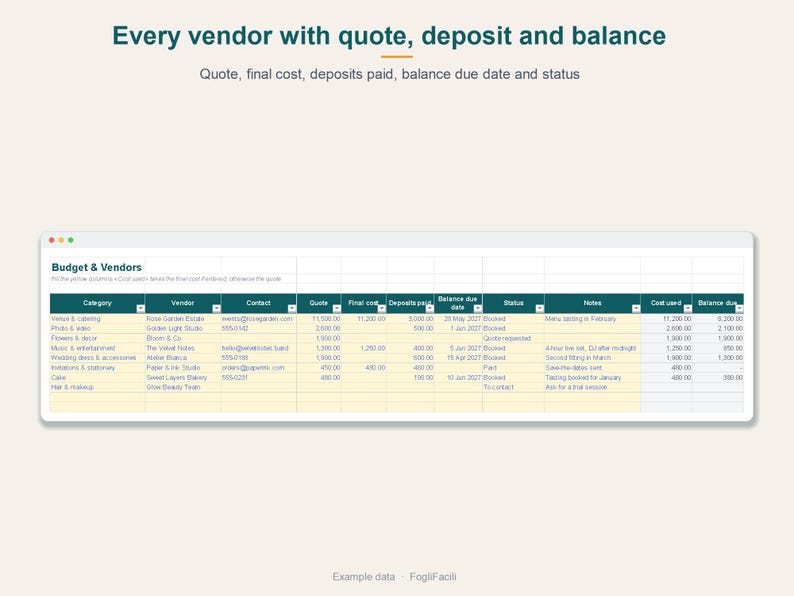Select the 'The Velvet Notes' vendor cell

pos(183,348)
